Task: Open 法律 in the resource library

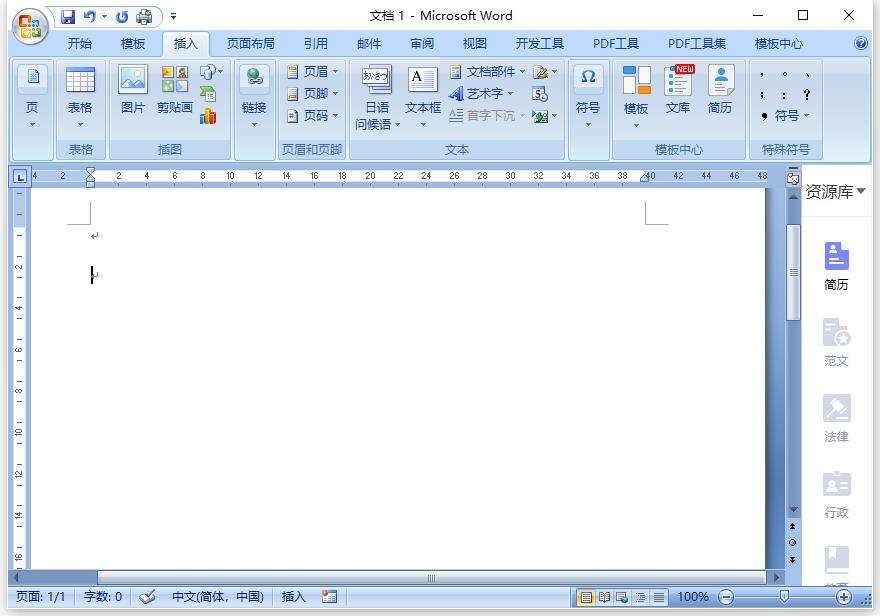Action: point(836,418)
